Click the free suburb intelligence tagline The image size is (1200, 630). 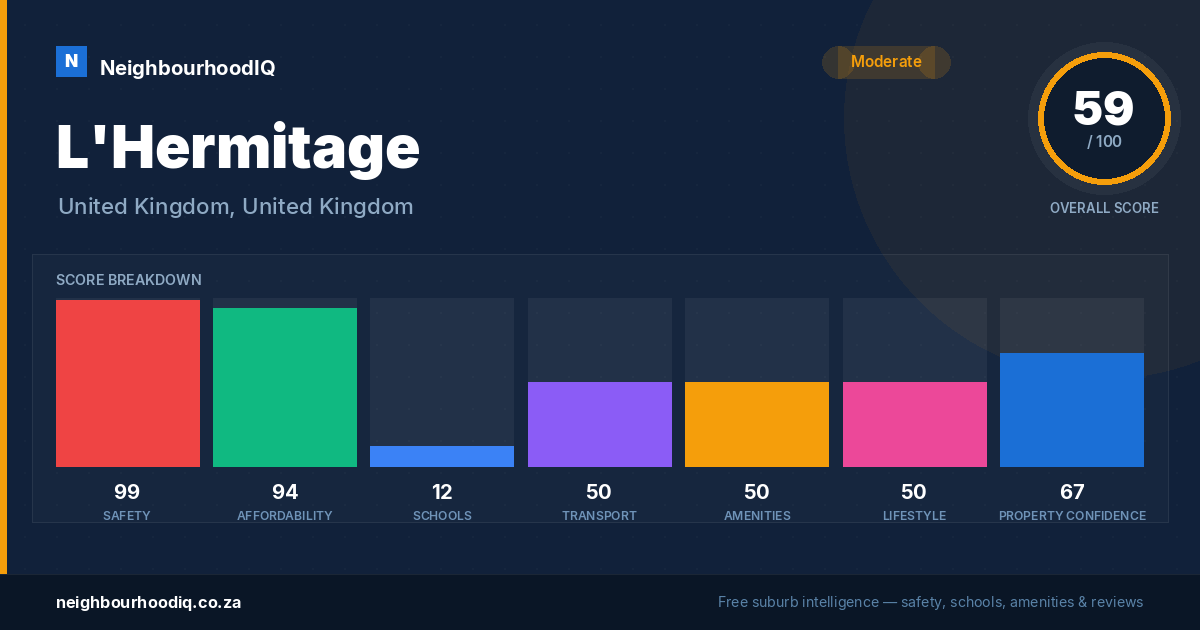coord(930,602)
